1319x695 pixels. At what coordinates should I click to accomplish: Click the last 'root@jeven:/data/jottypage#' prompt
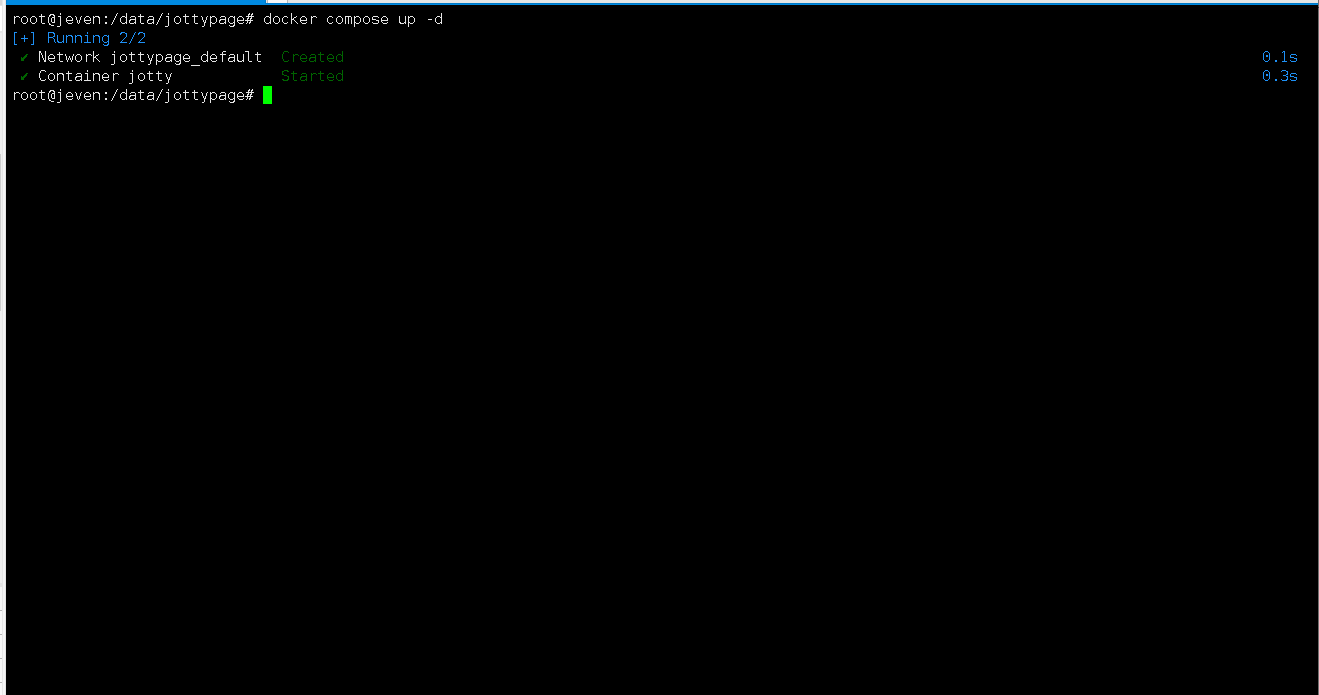[x=133, y=95]
